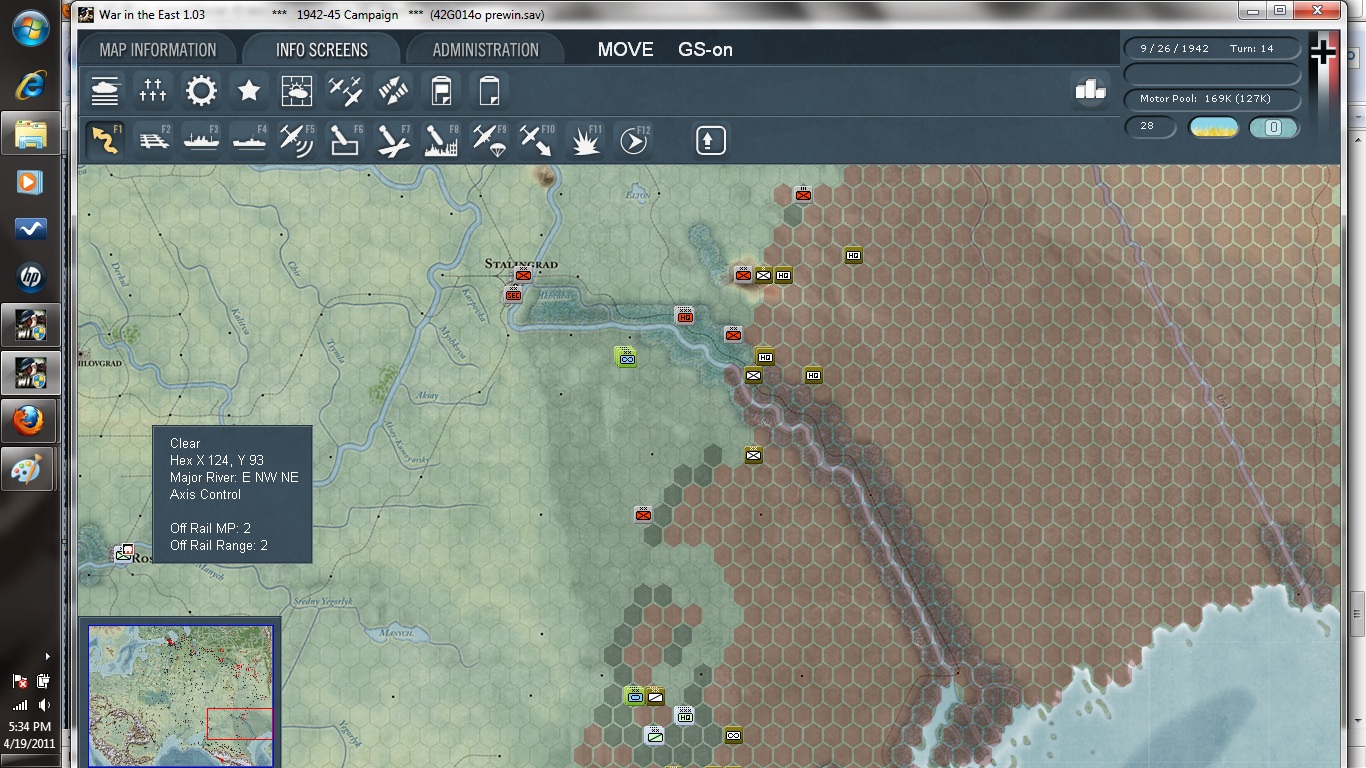The height and width of the screenshot is (768, 1366).
Task: Click the Motor Pool 169K (127K) readout
Action: point(1212,99)
